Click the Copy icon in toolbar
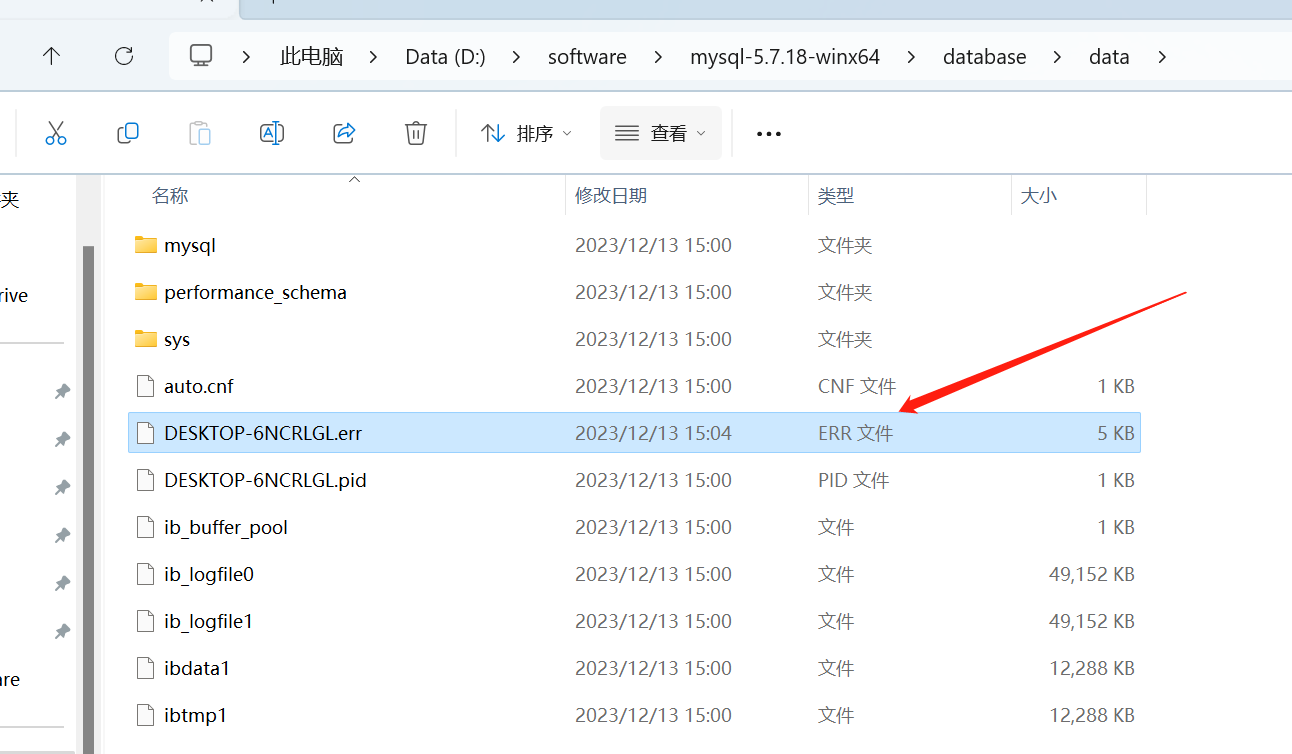This screenshot has width=1292, height=754. click(x=128, y=133)
